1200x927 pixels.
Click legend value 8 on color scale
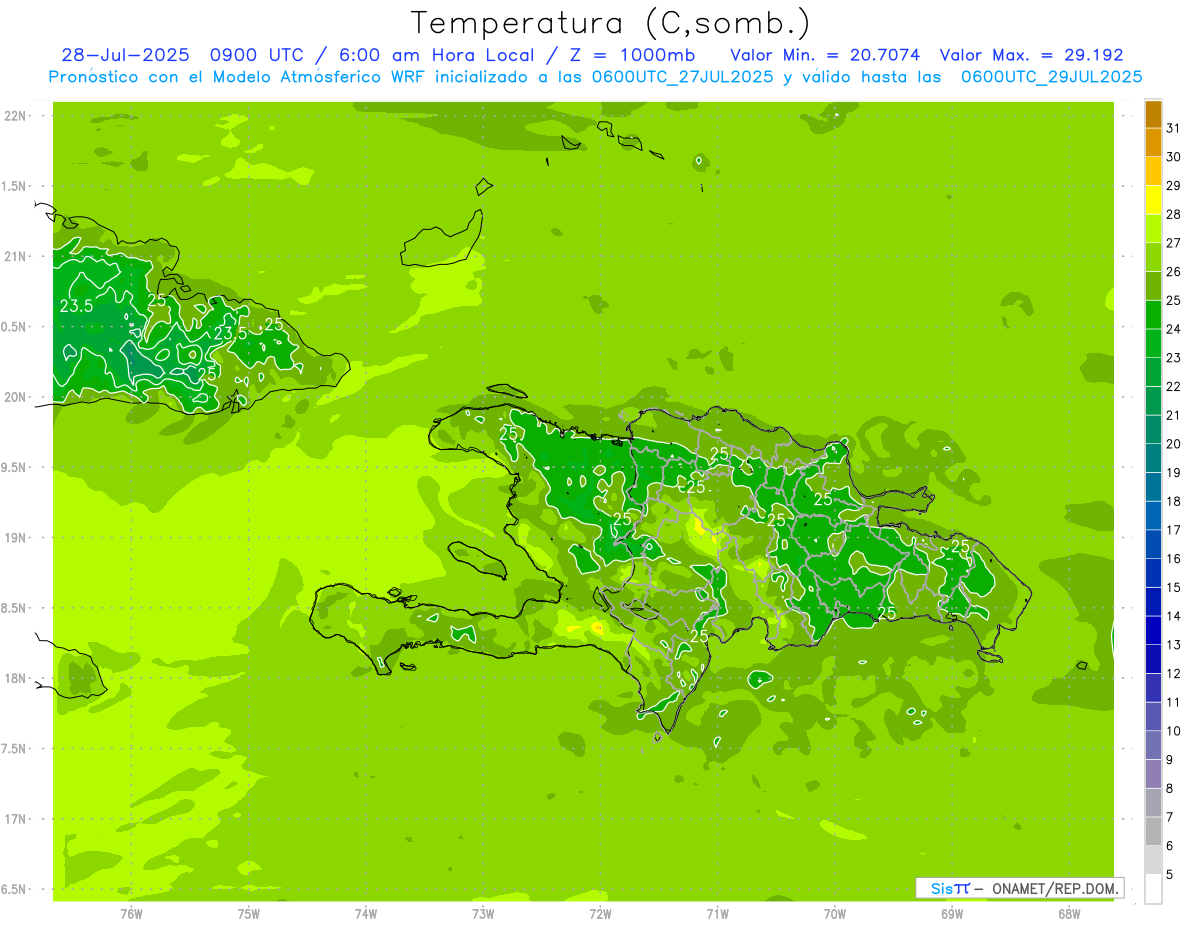[1170, 789]
